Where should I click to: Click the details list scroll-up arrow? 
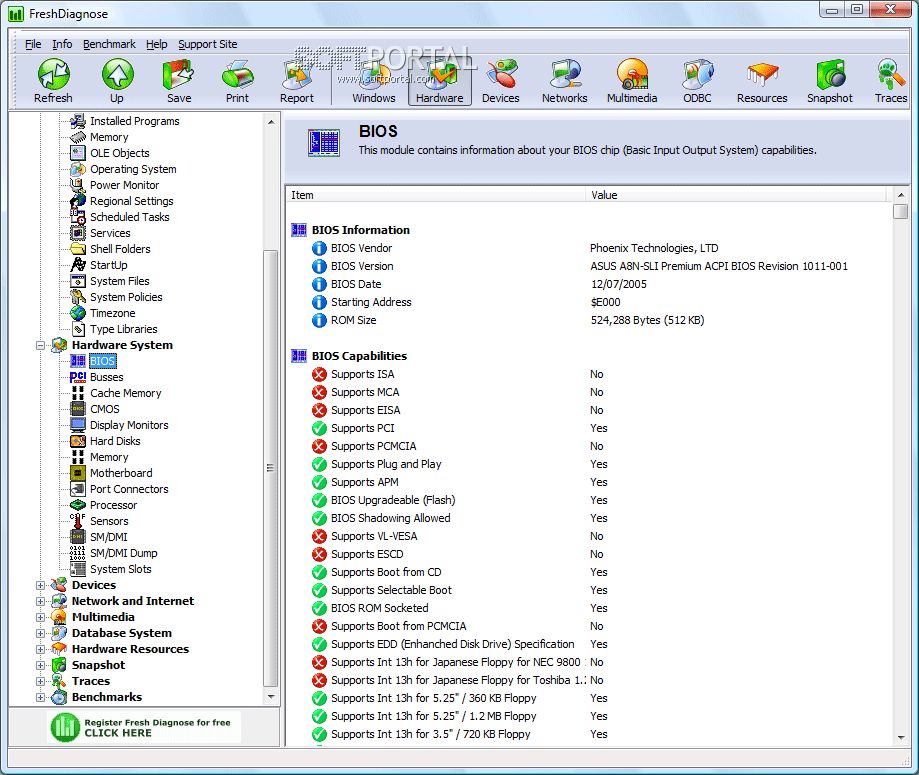tap(901, 195)
